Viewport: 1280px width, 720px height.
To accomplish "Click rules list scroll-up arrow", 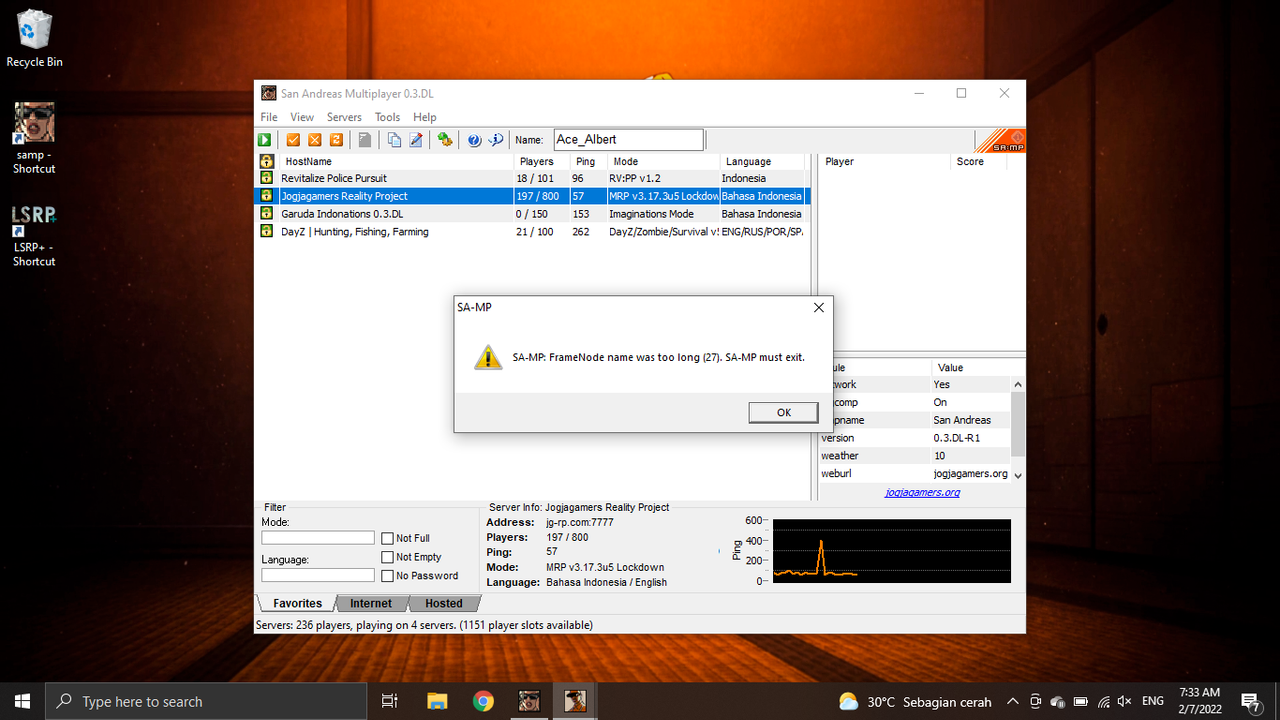I will pos(1018,385).
